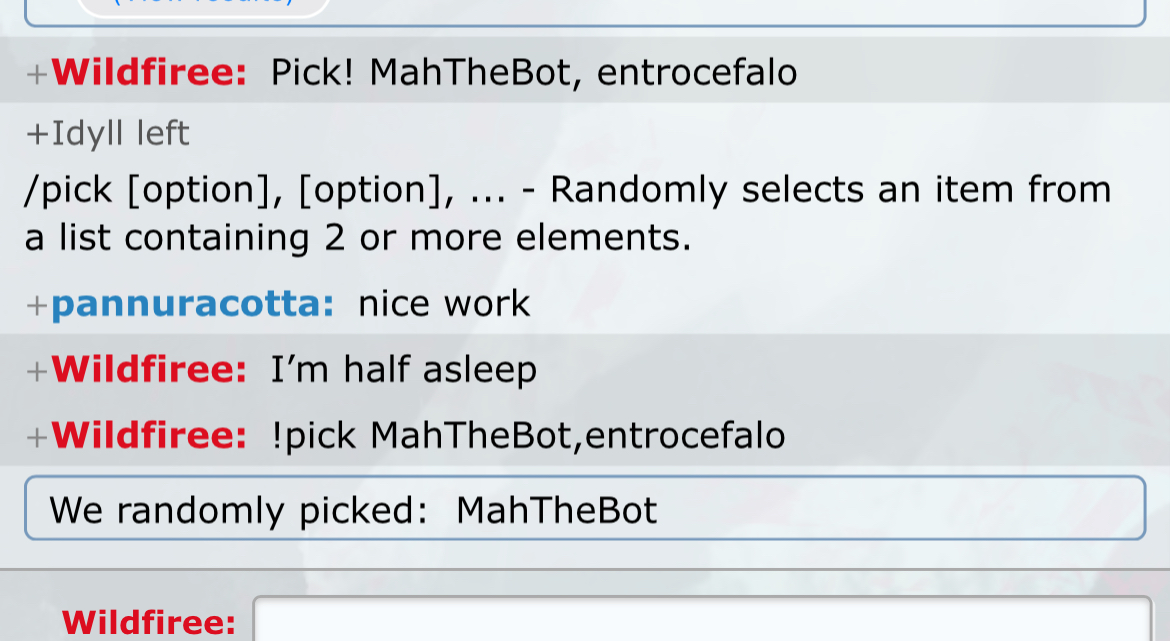Click the "Pick! MahTheBot, entrocefalo" message text
This screenshot has width=1170, height=641.
coord(534,73)
